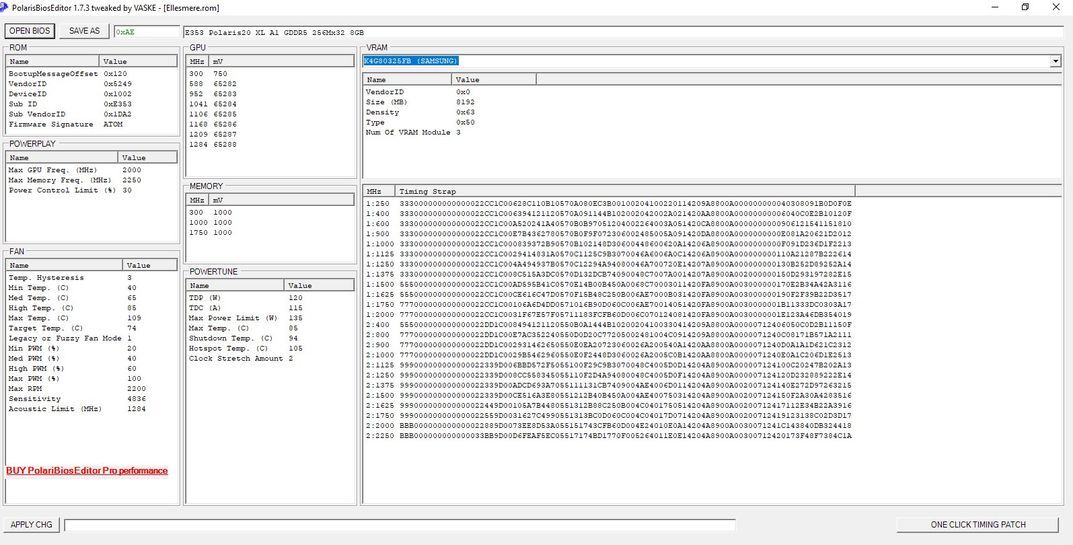Click the 0xAE checksum field

tap(138, 31)
